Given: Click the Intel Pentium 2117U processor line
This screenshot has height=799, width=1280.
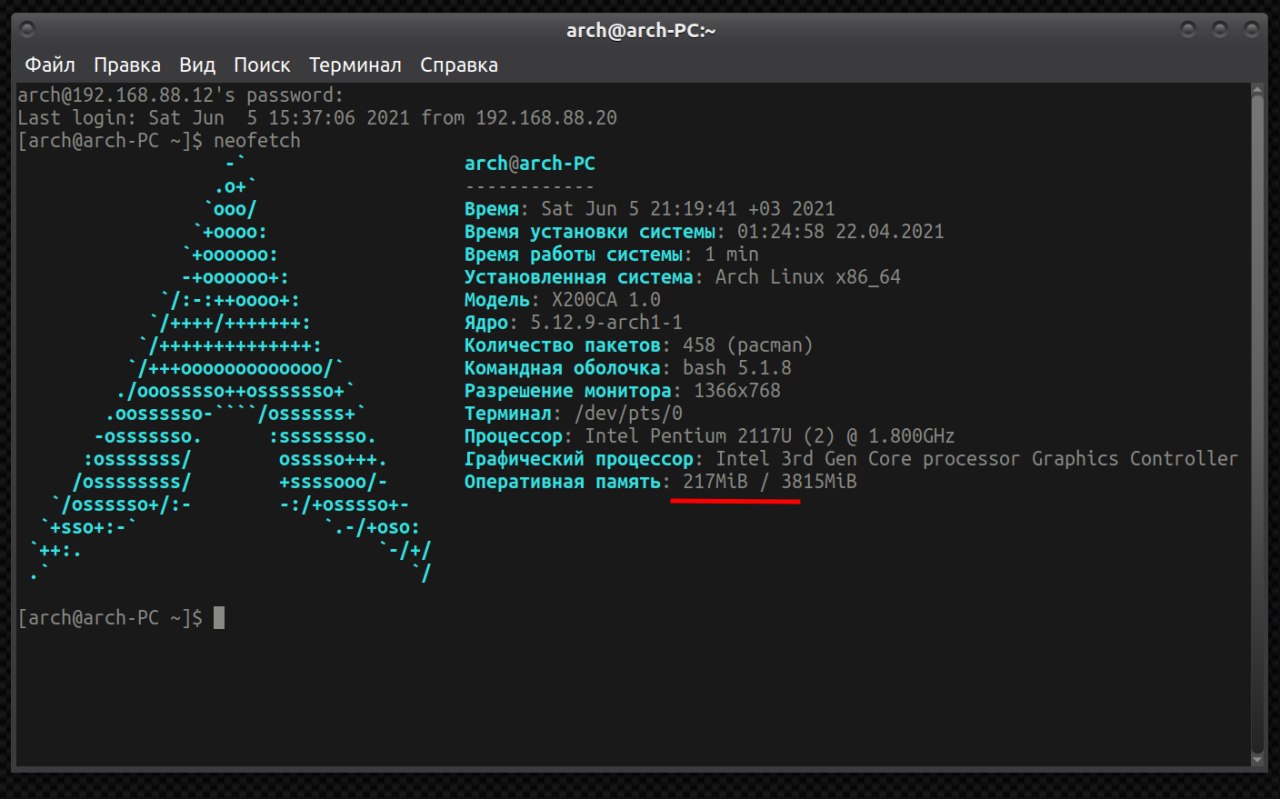Looking at the screenshot, I should (710, 437).
